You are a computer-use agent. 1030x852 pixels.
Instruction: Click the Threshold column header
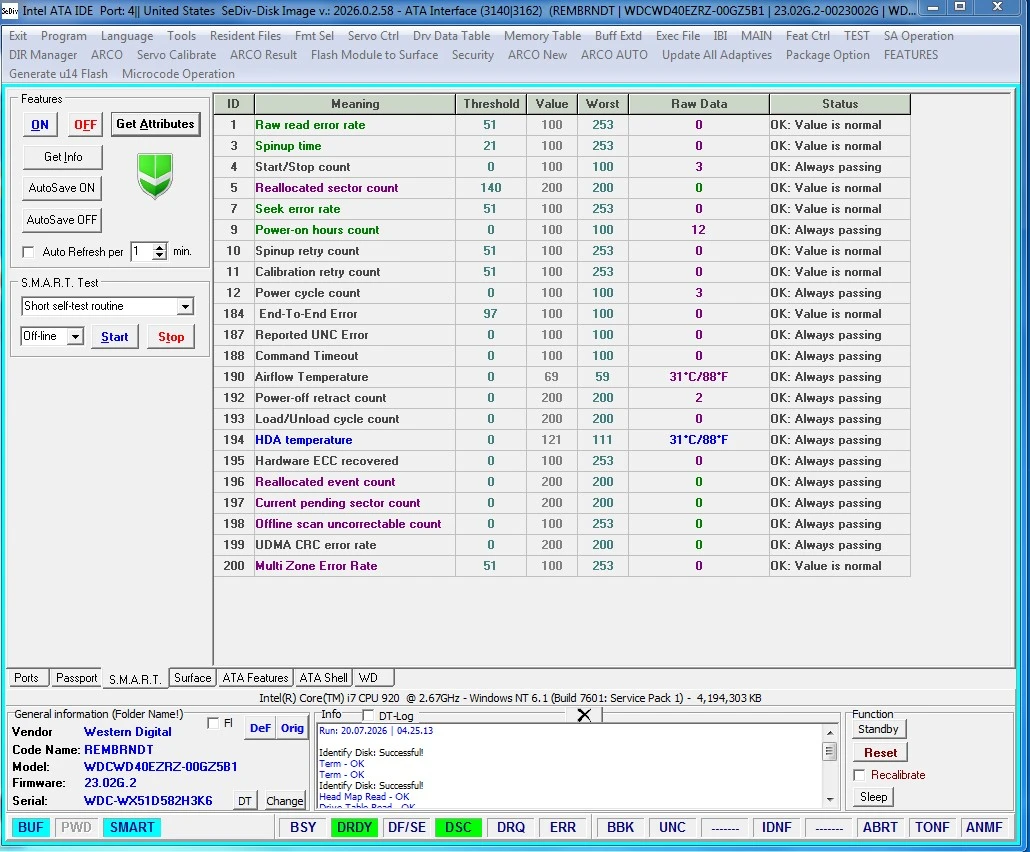click(x=491, y=104)
